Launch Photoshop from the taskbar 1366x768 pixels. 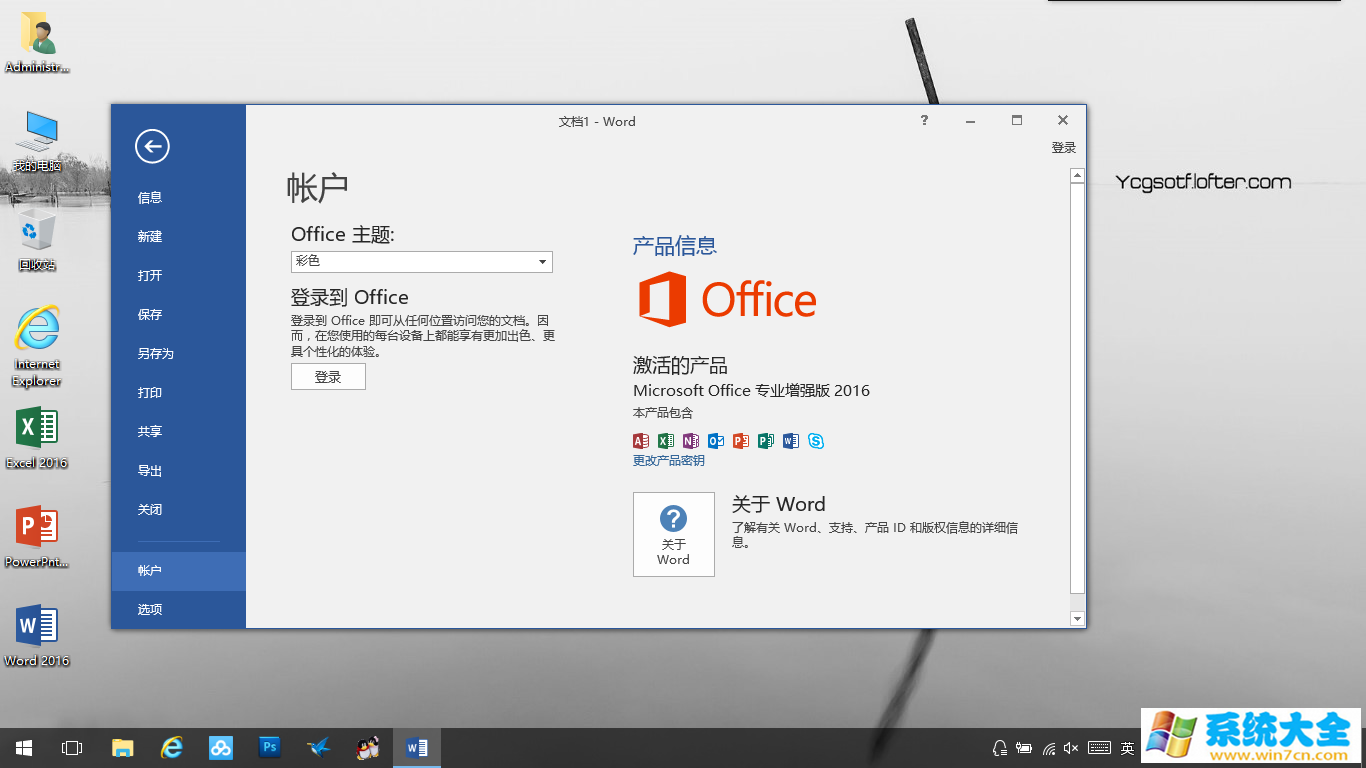pos(269,748)
